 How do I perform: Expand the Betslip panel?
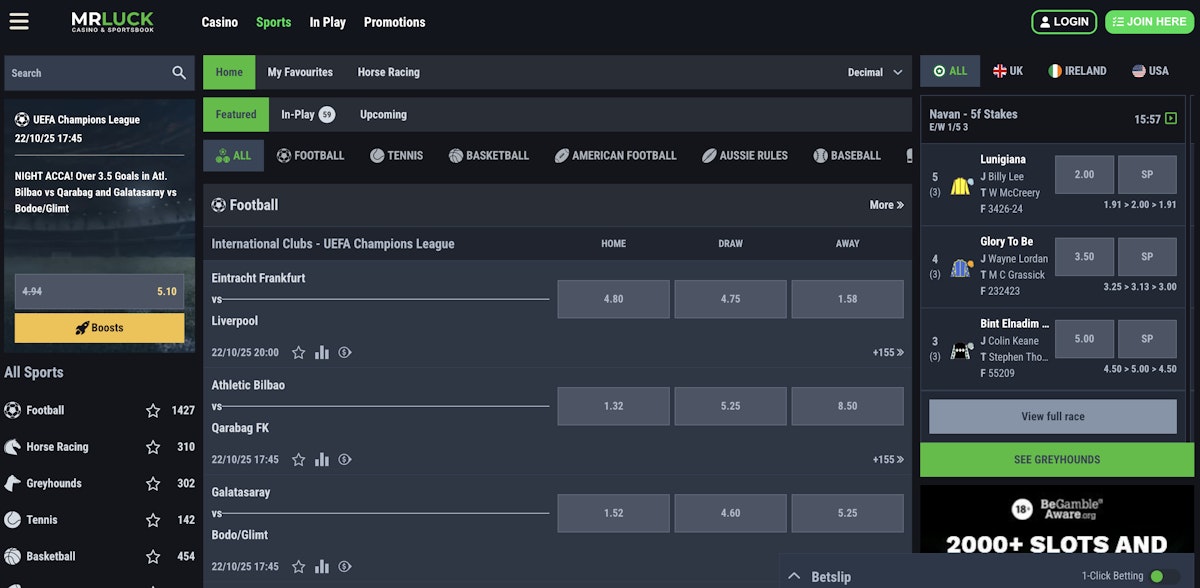click(x=795, y=576)
